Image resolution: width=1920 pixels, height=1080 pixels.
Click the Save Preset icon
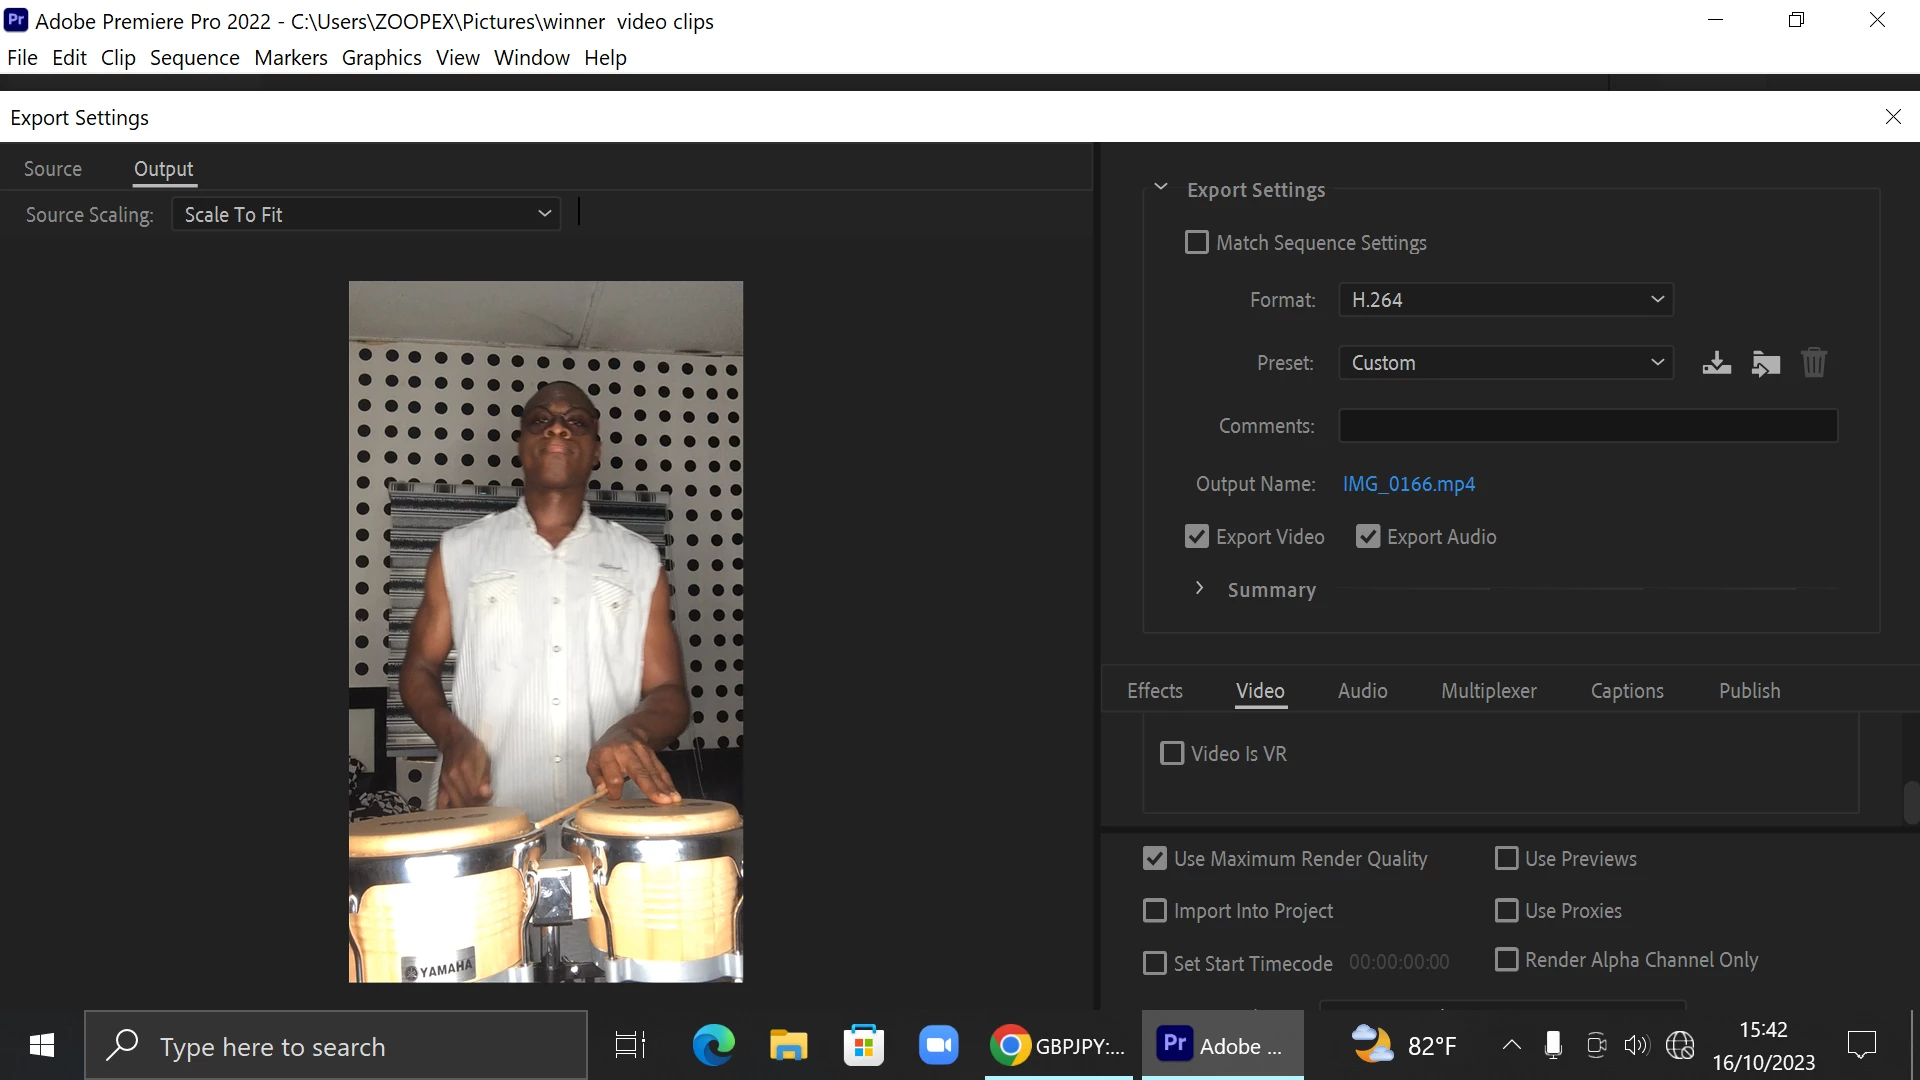coord(1716,363)
